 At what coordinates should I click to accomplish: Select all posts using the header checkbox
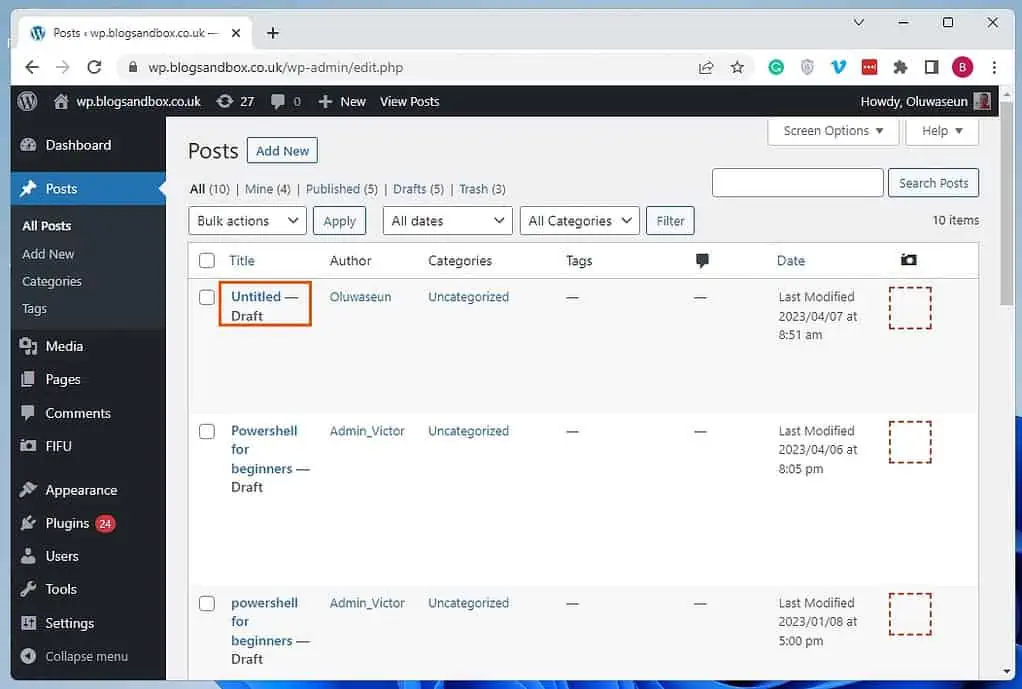pos(207,259)
